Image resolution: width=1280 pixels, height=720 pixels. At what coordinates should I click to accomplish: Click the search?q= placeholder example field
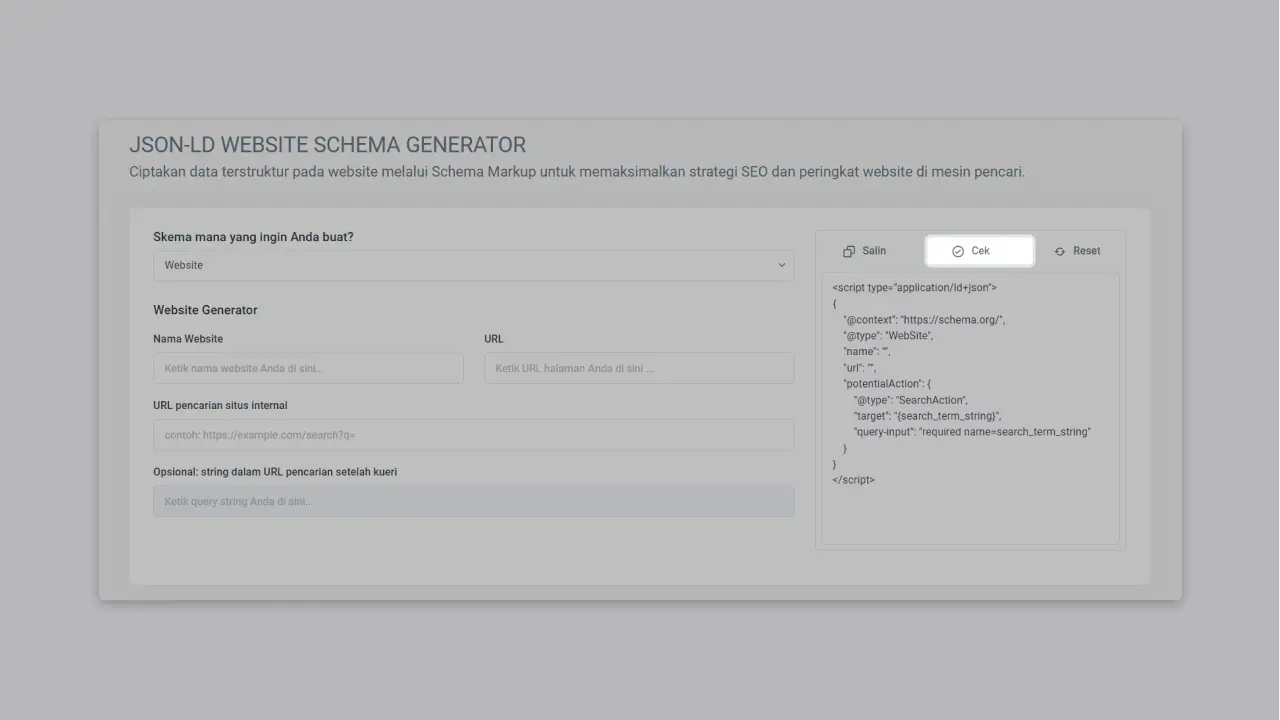473,434
